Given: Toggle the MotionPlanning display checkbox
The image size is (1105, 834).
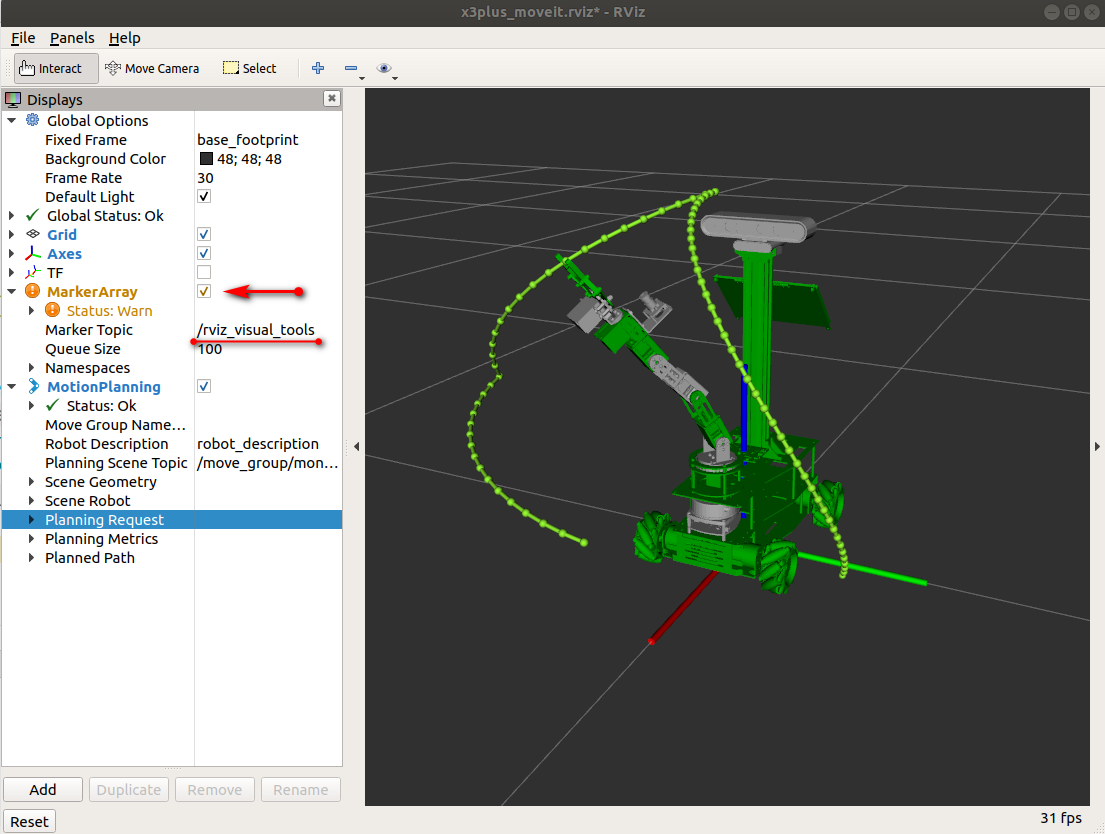Looking at the screenshot, I should pyautogui.click(x=204, y=386).
